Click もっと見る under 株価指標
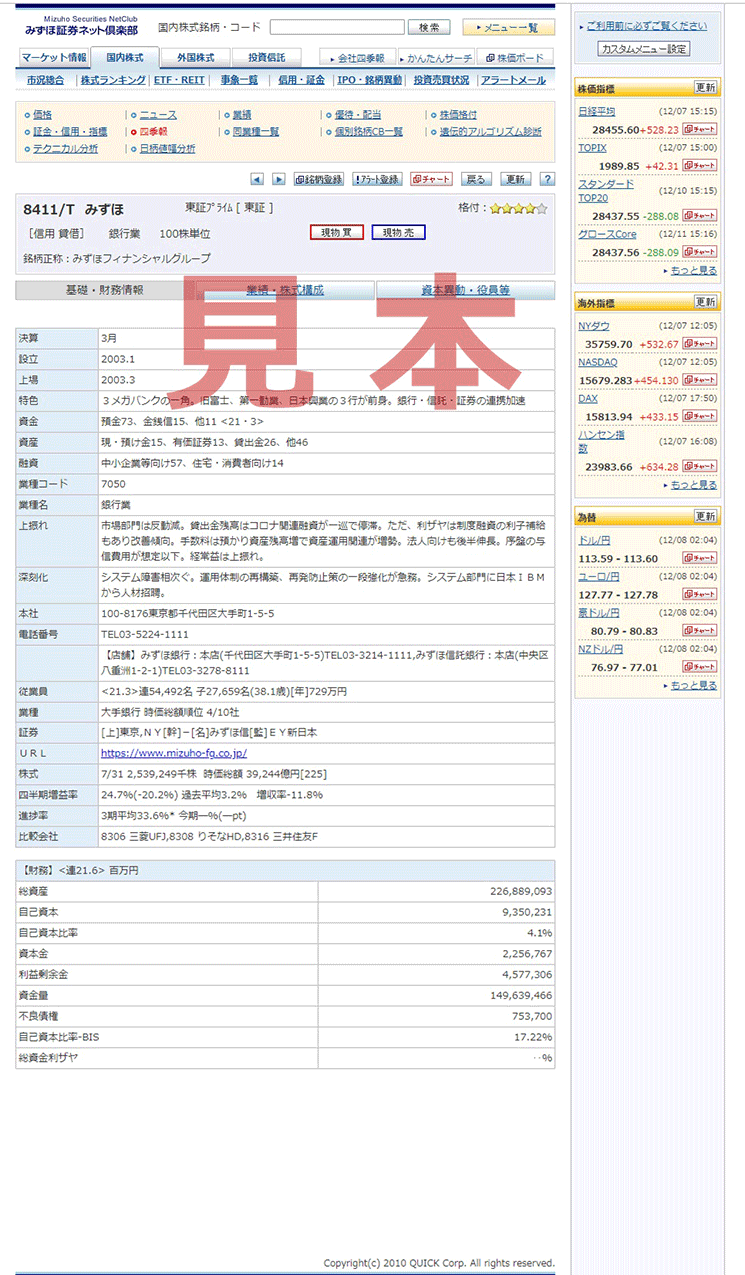This screenshot has width=745, height=1275. click(x=693, y=271)
